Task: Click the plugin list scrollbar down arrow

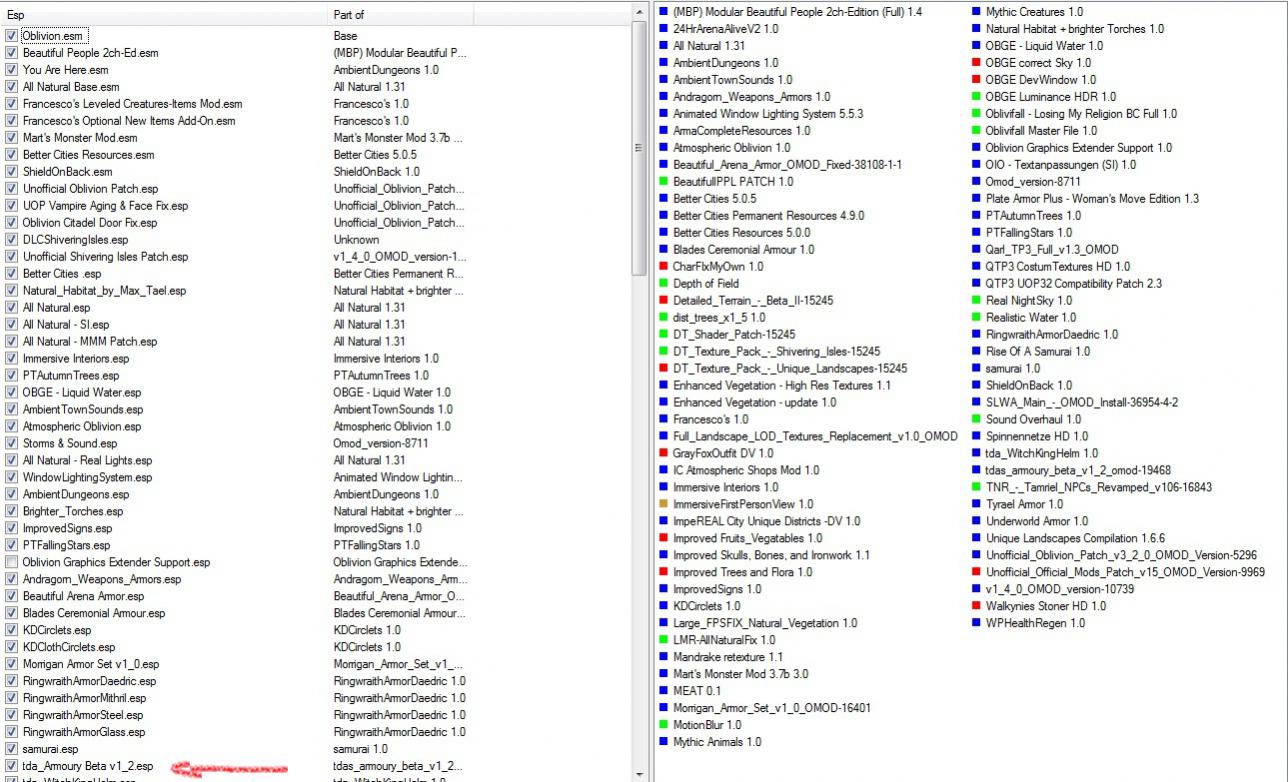Action: 639,774
